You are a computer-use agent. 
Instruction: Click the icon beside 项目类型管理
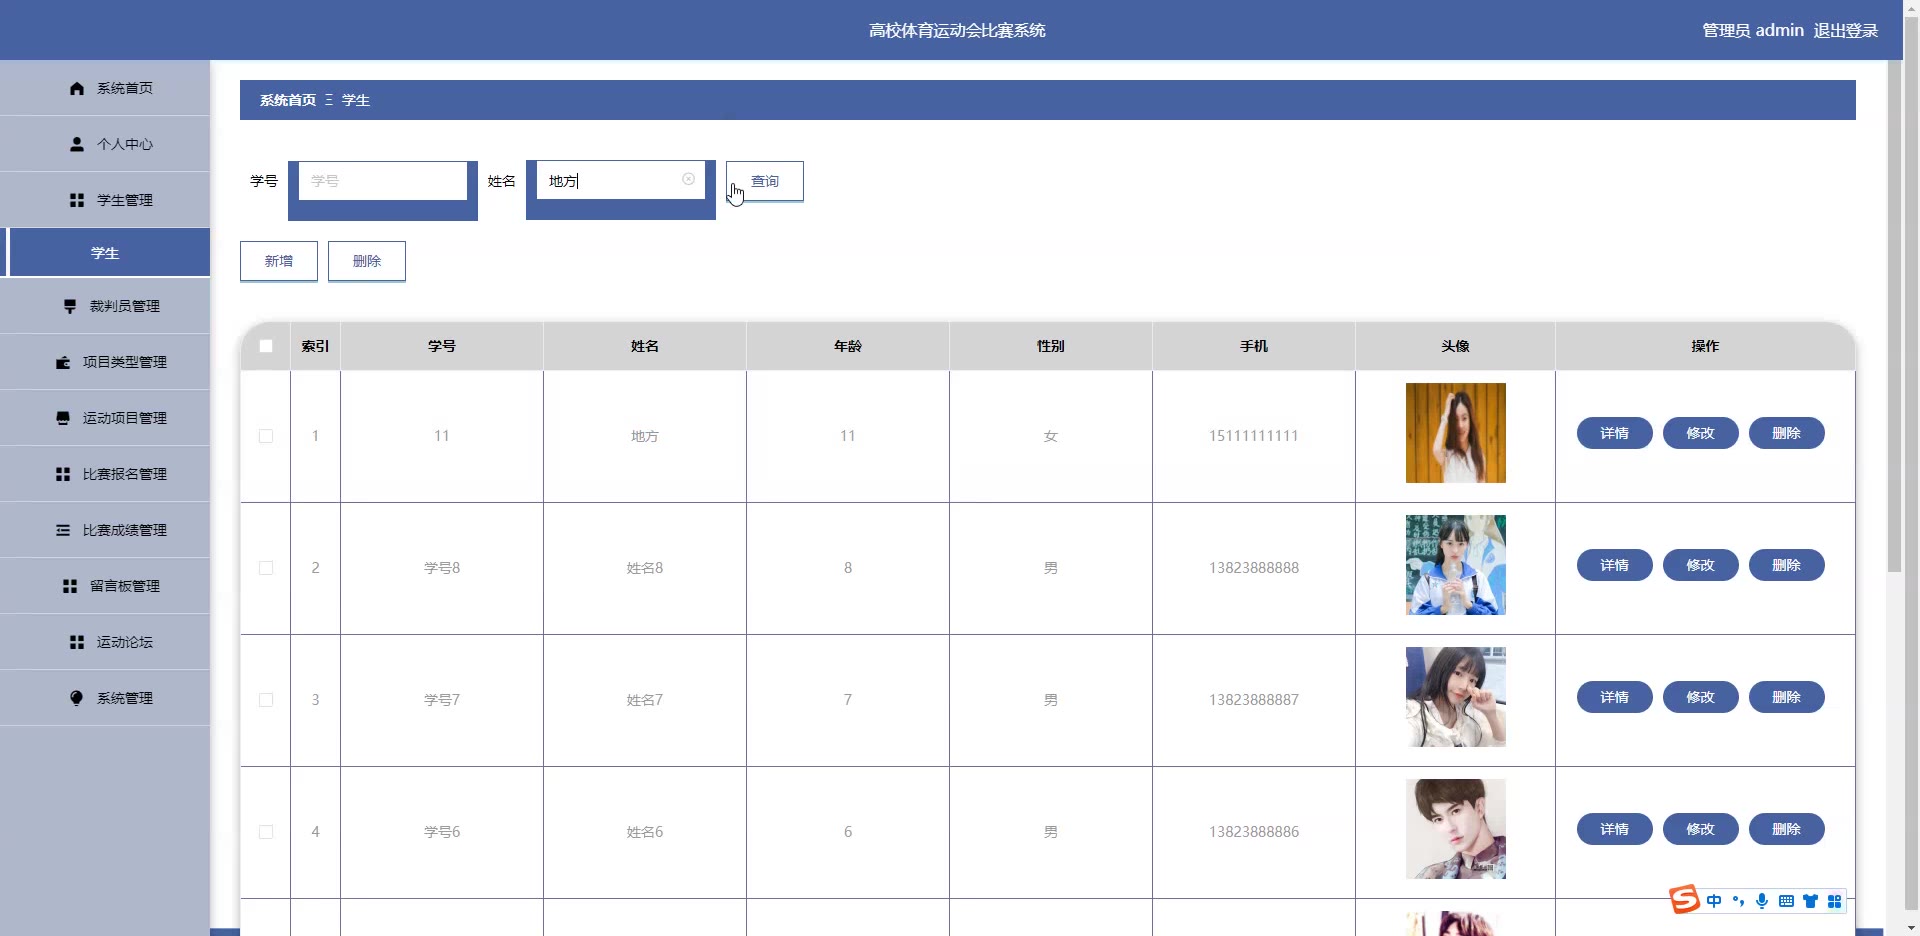click(63, 362)
